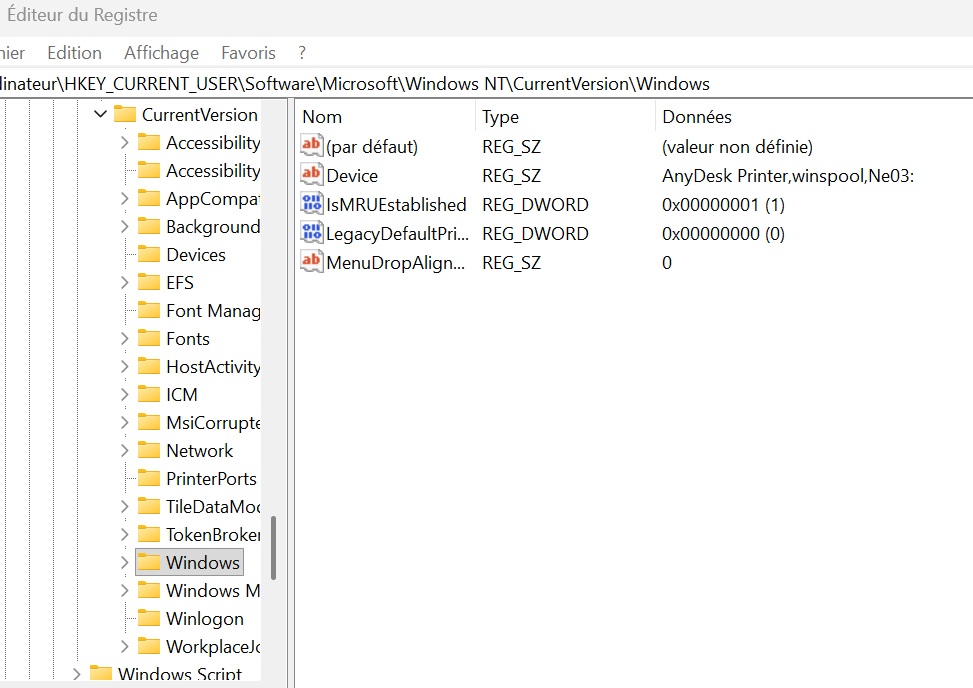
Task: Select the MenuDropAlign... string icon
Action: tap(312, 262)
